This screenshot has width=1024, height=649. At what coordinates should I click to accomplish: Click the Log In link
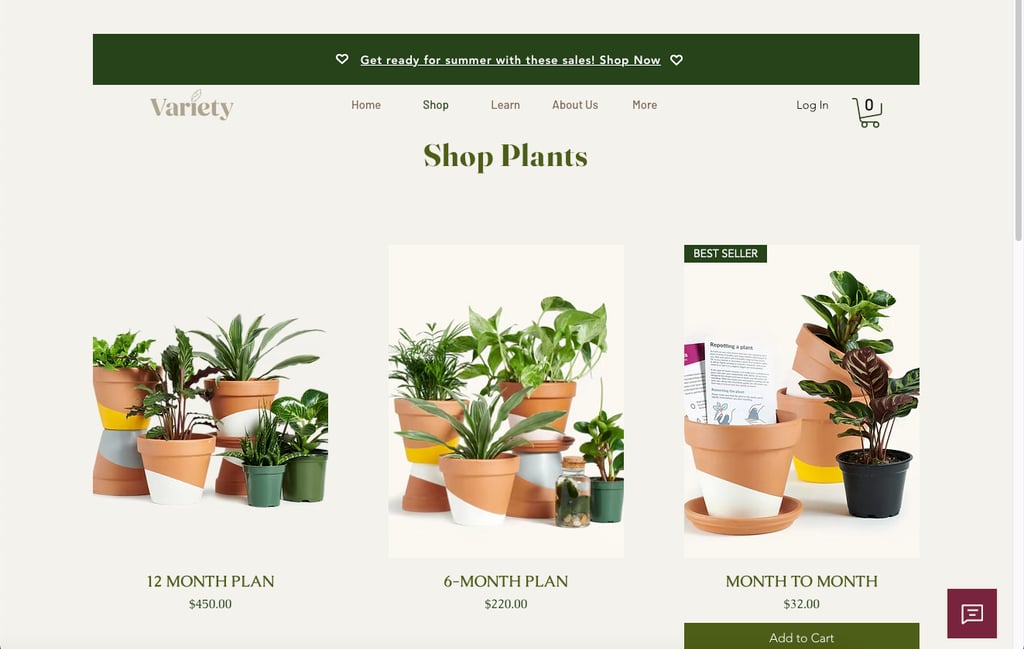pyautogui.click(x=812, y=105)
